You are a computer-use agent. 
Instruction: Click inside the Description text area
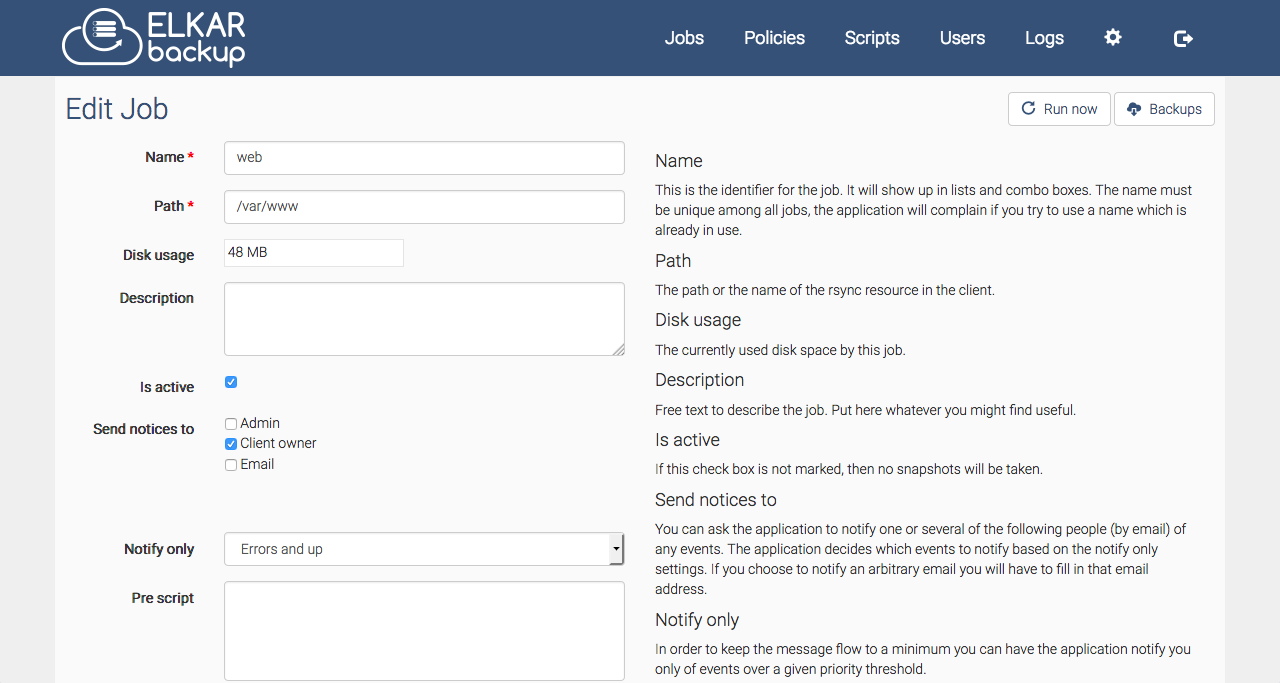tap(424, 319)
